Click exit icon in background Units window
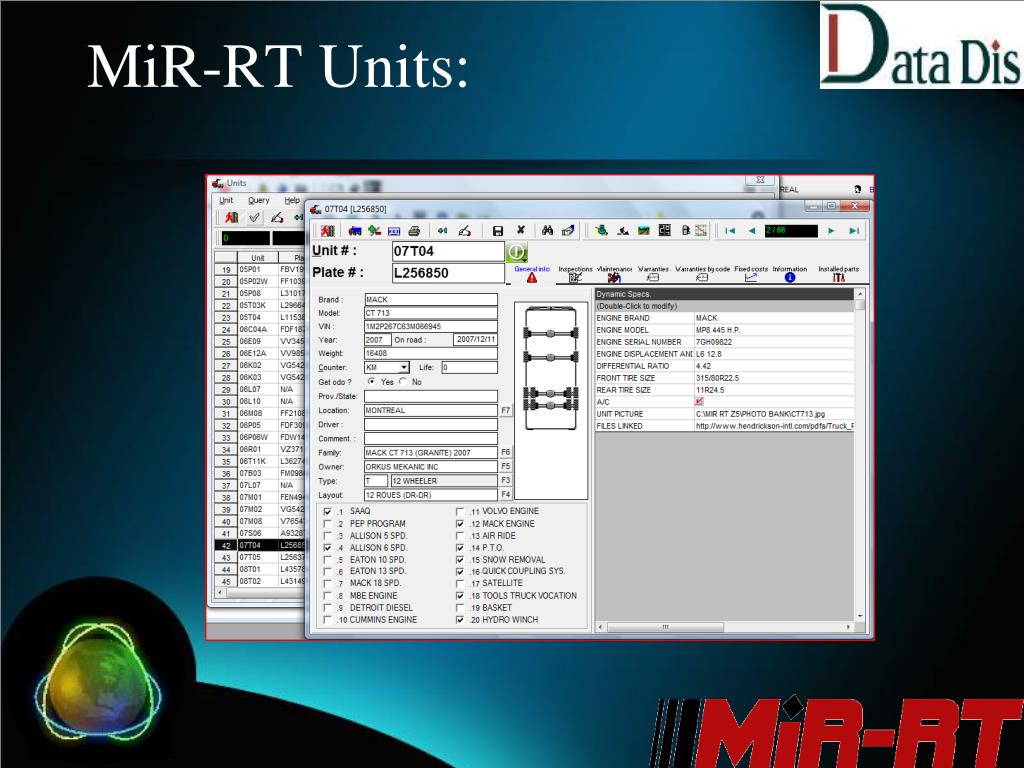This screenshot has width=1024, height=768. coord(232,217)
